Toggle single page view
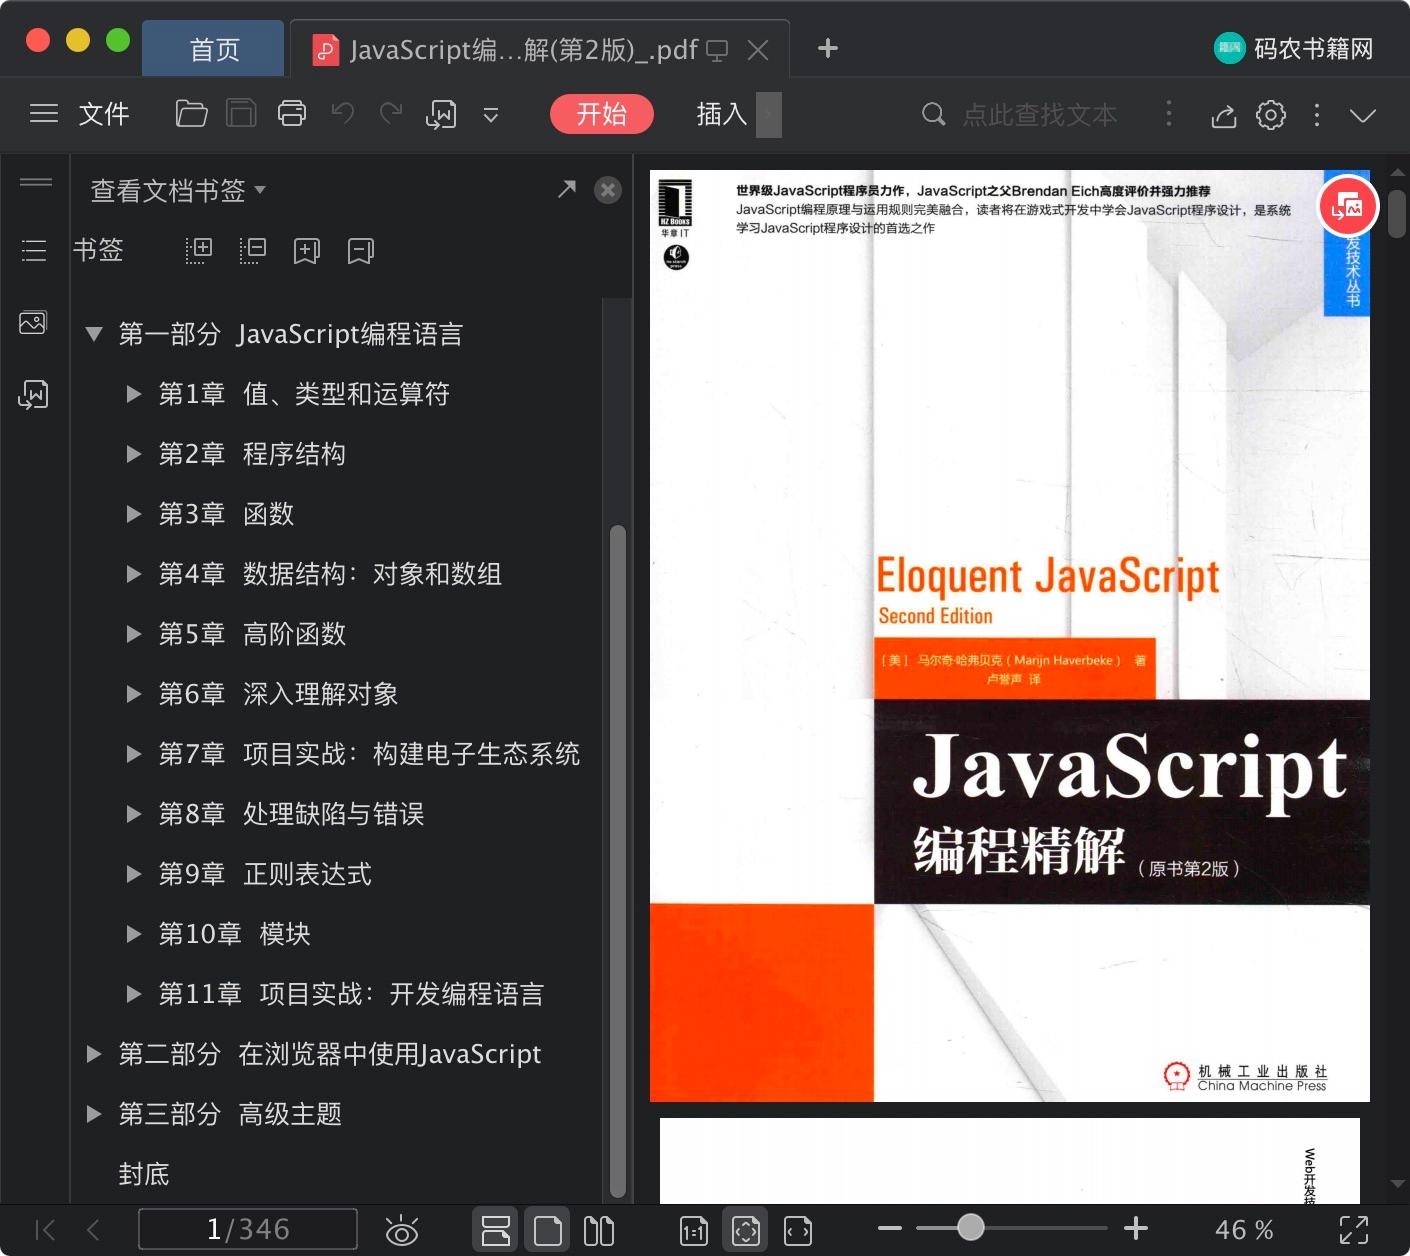 [548, 1230]
